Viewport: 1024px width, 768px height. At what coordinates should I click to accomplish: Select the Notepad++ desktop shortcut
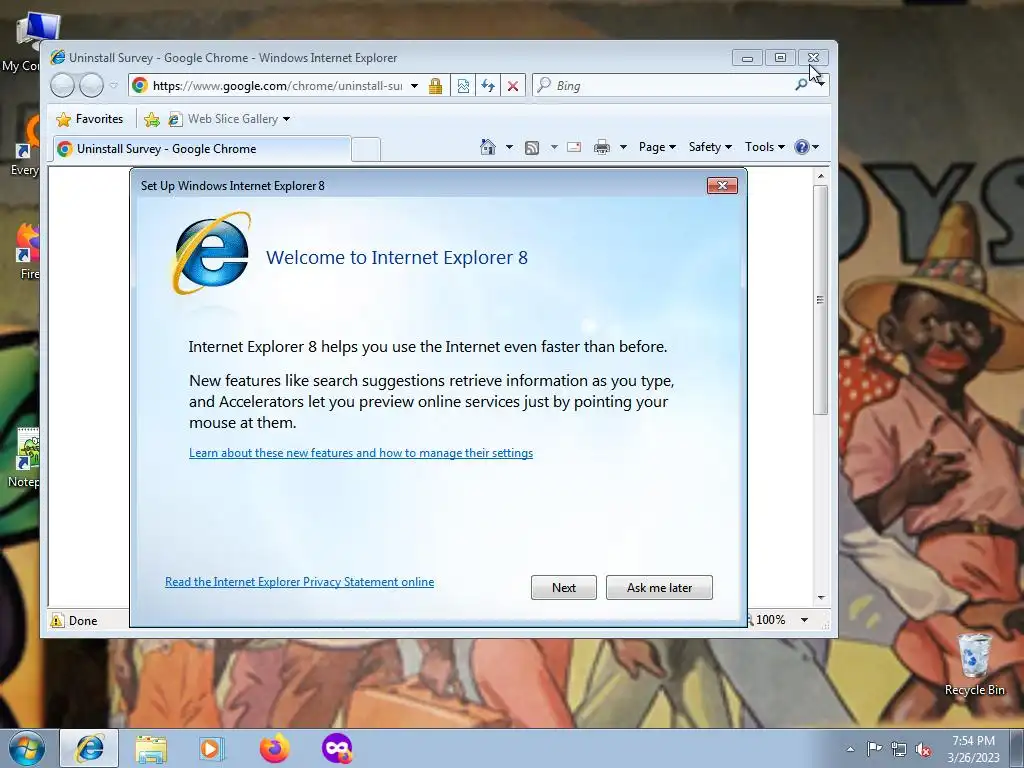click(x=25, y=458)
